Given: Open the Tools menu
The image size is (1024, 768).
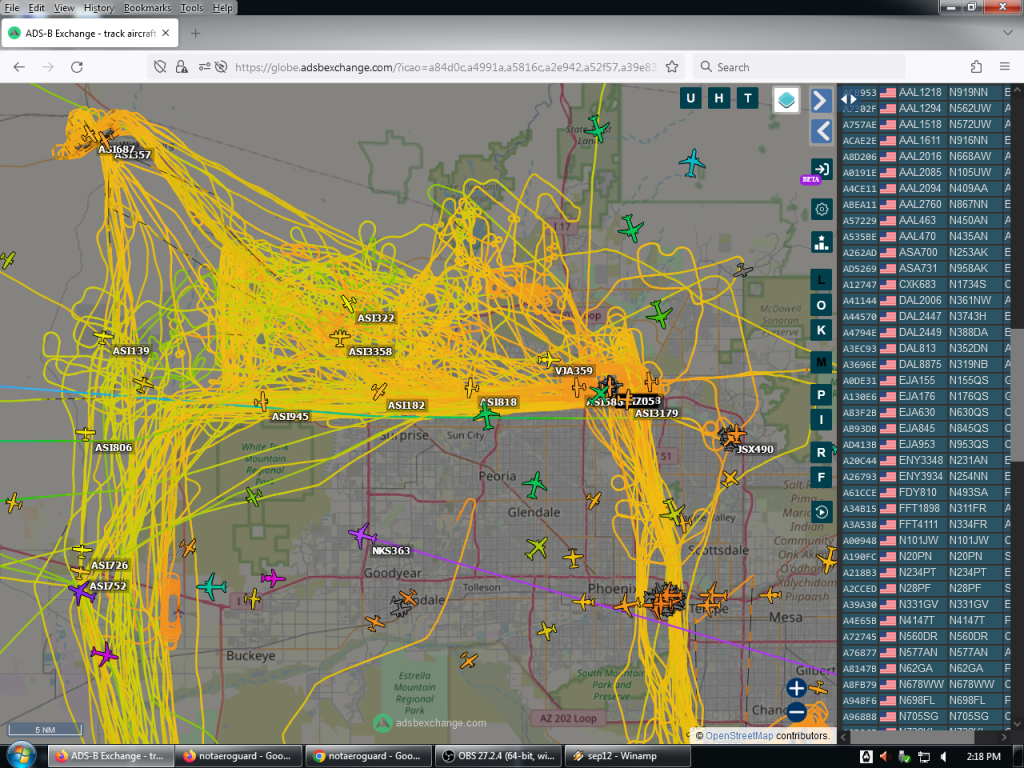Looking at the screenshot, I should pos(191,8).
